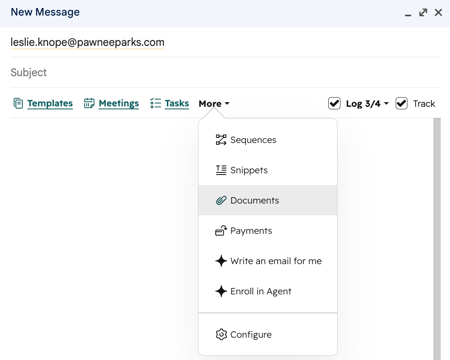Viewport: 450px width, 360px height.
Task: Open the Tasks link
Action: pos(177,103)
